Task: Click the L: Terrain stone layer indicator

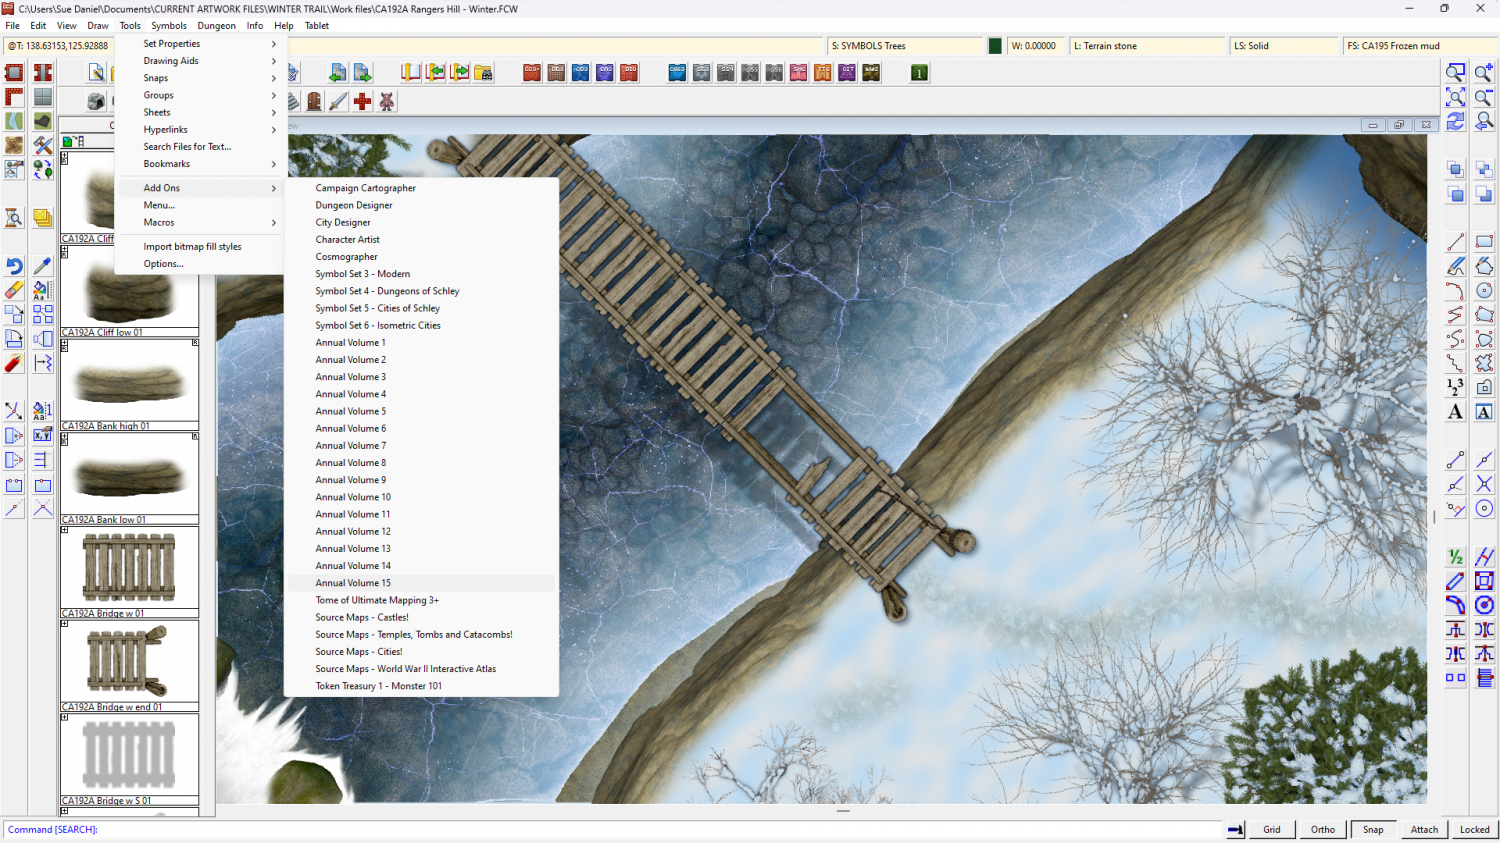Action: pos(1148,46)
